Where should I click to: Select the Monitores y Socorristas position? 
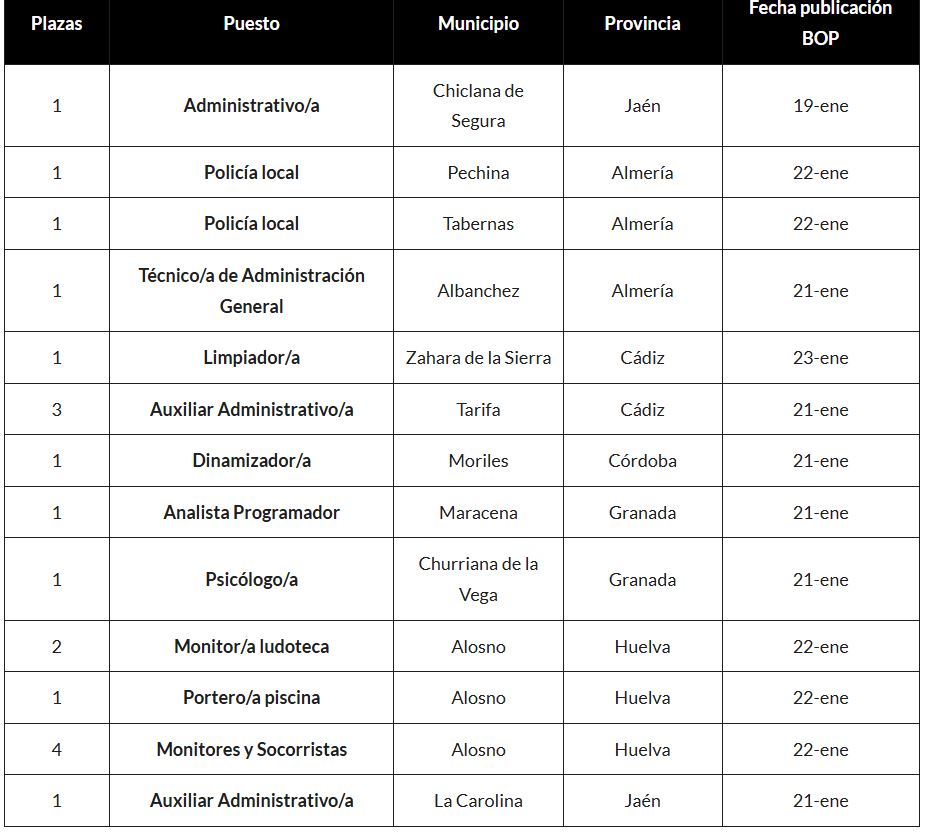click(251, 749)
